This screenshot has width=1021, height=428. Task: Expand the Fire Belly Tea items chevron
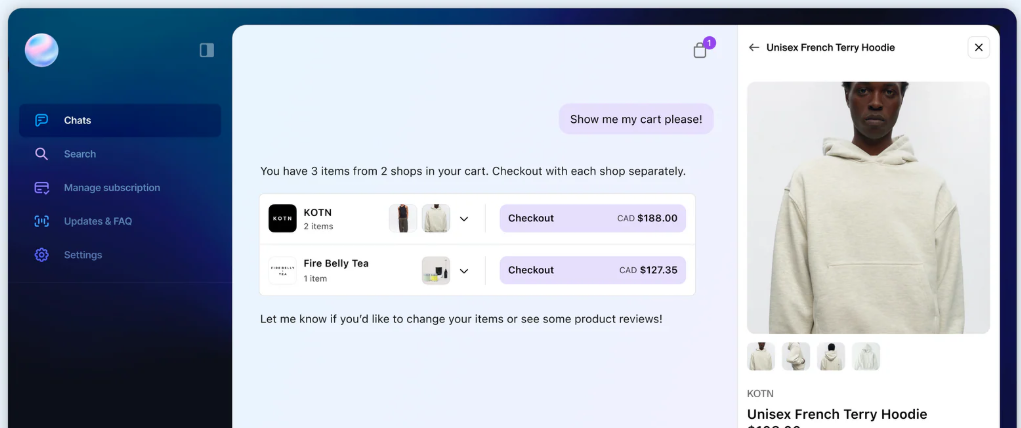point(464,271)
